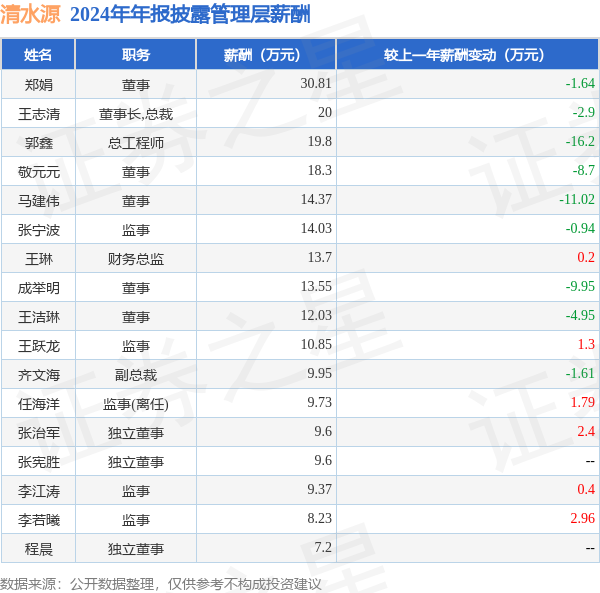
Task: Click change value -1.61
Action: coord(580,374)
